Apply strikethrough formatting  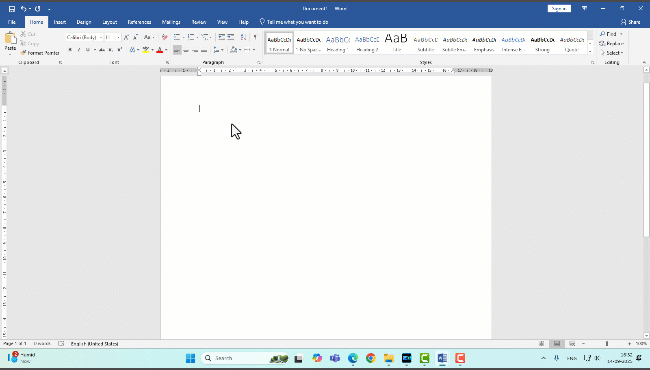[x=102, y=50]
